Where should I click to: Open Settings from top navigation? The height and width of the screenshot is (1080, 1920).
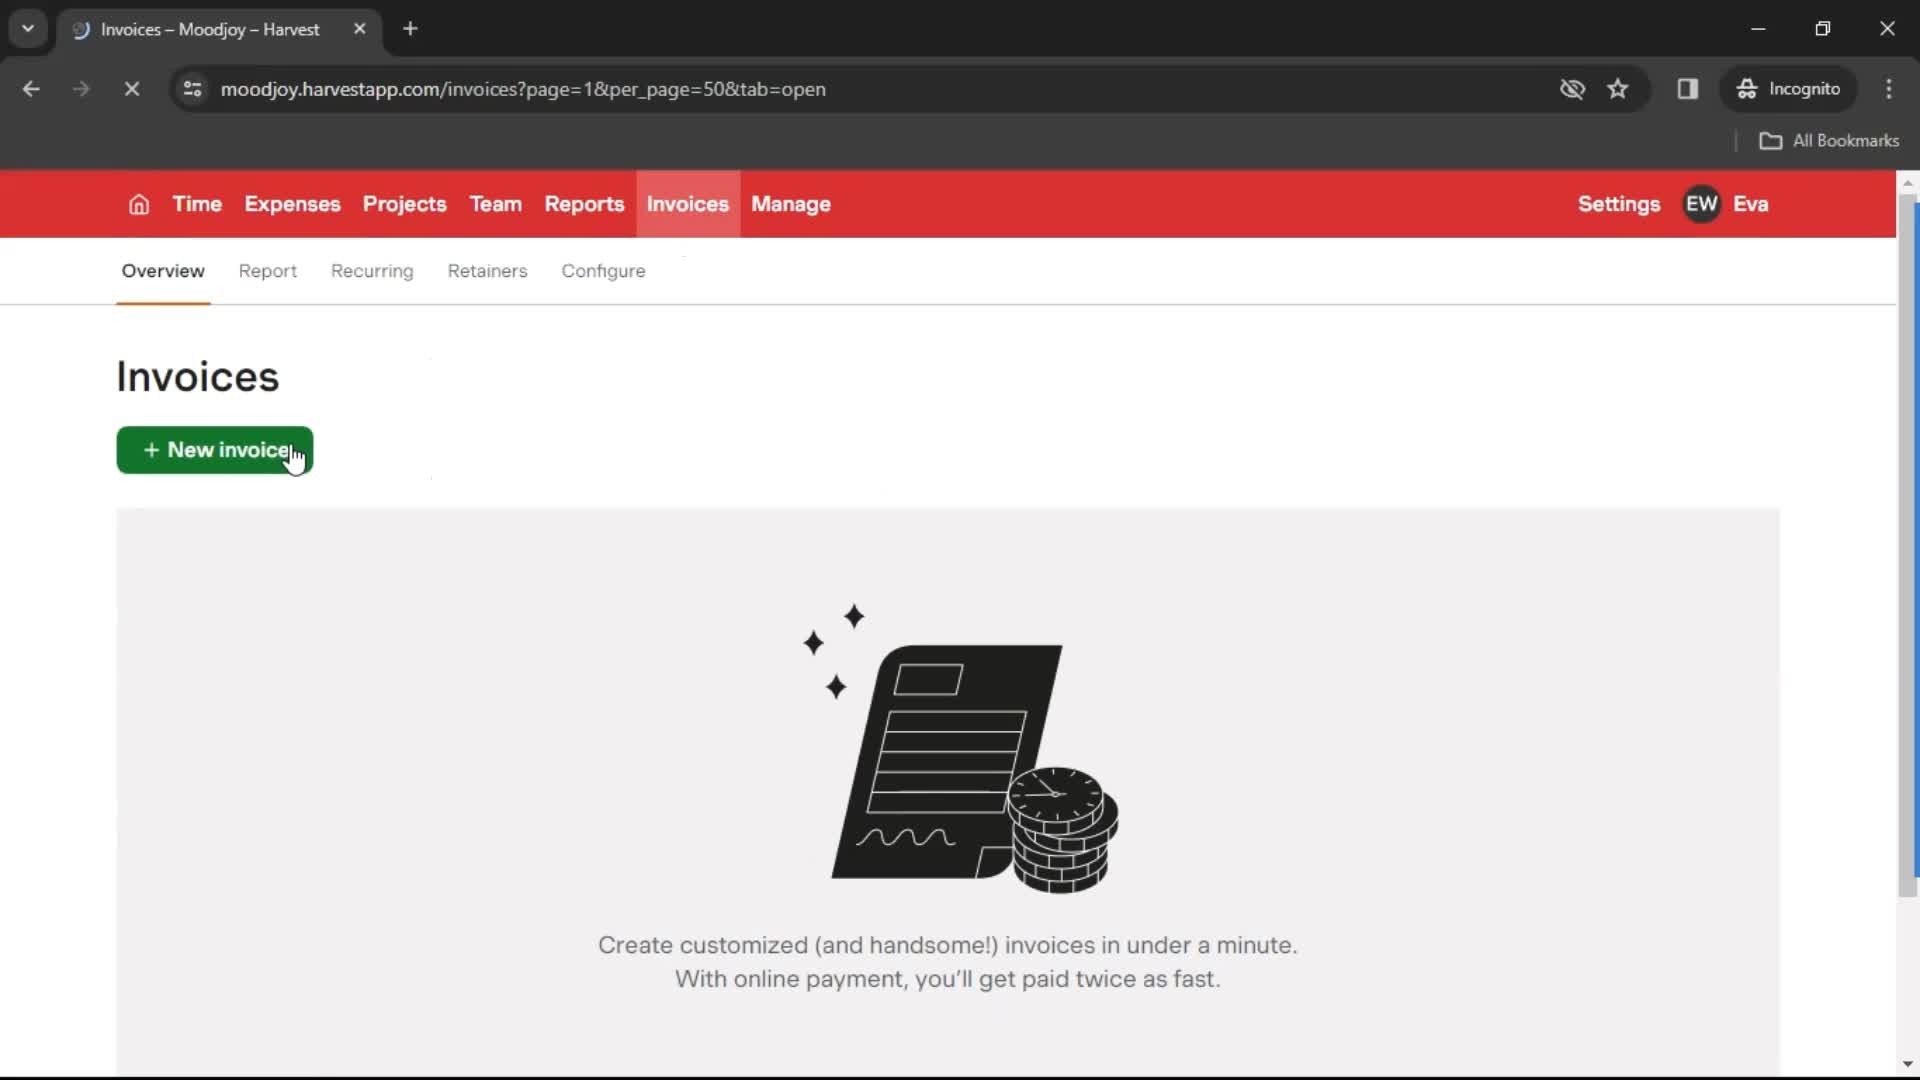(1619, 203)
